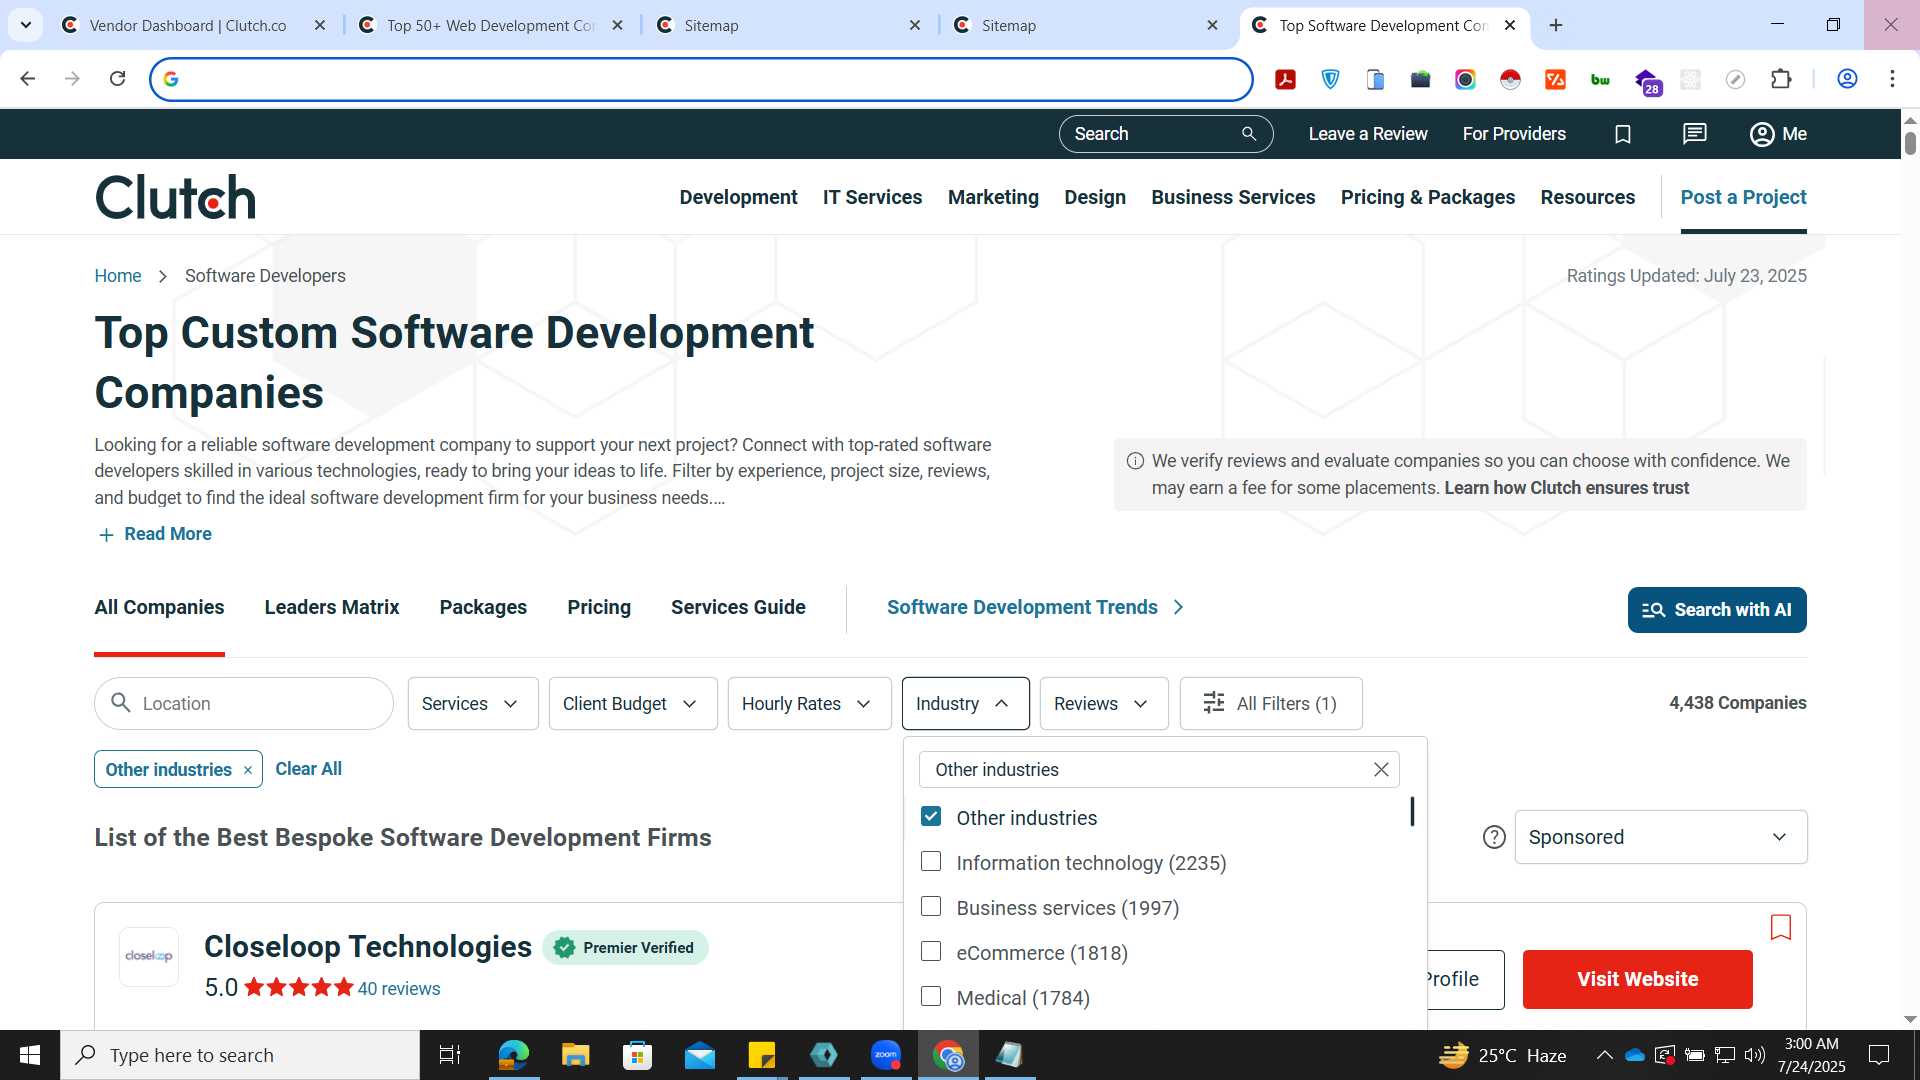Open 40 reviews link
Screen dimensions: 1920x1080
[x=399, y=989]
